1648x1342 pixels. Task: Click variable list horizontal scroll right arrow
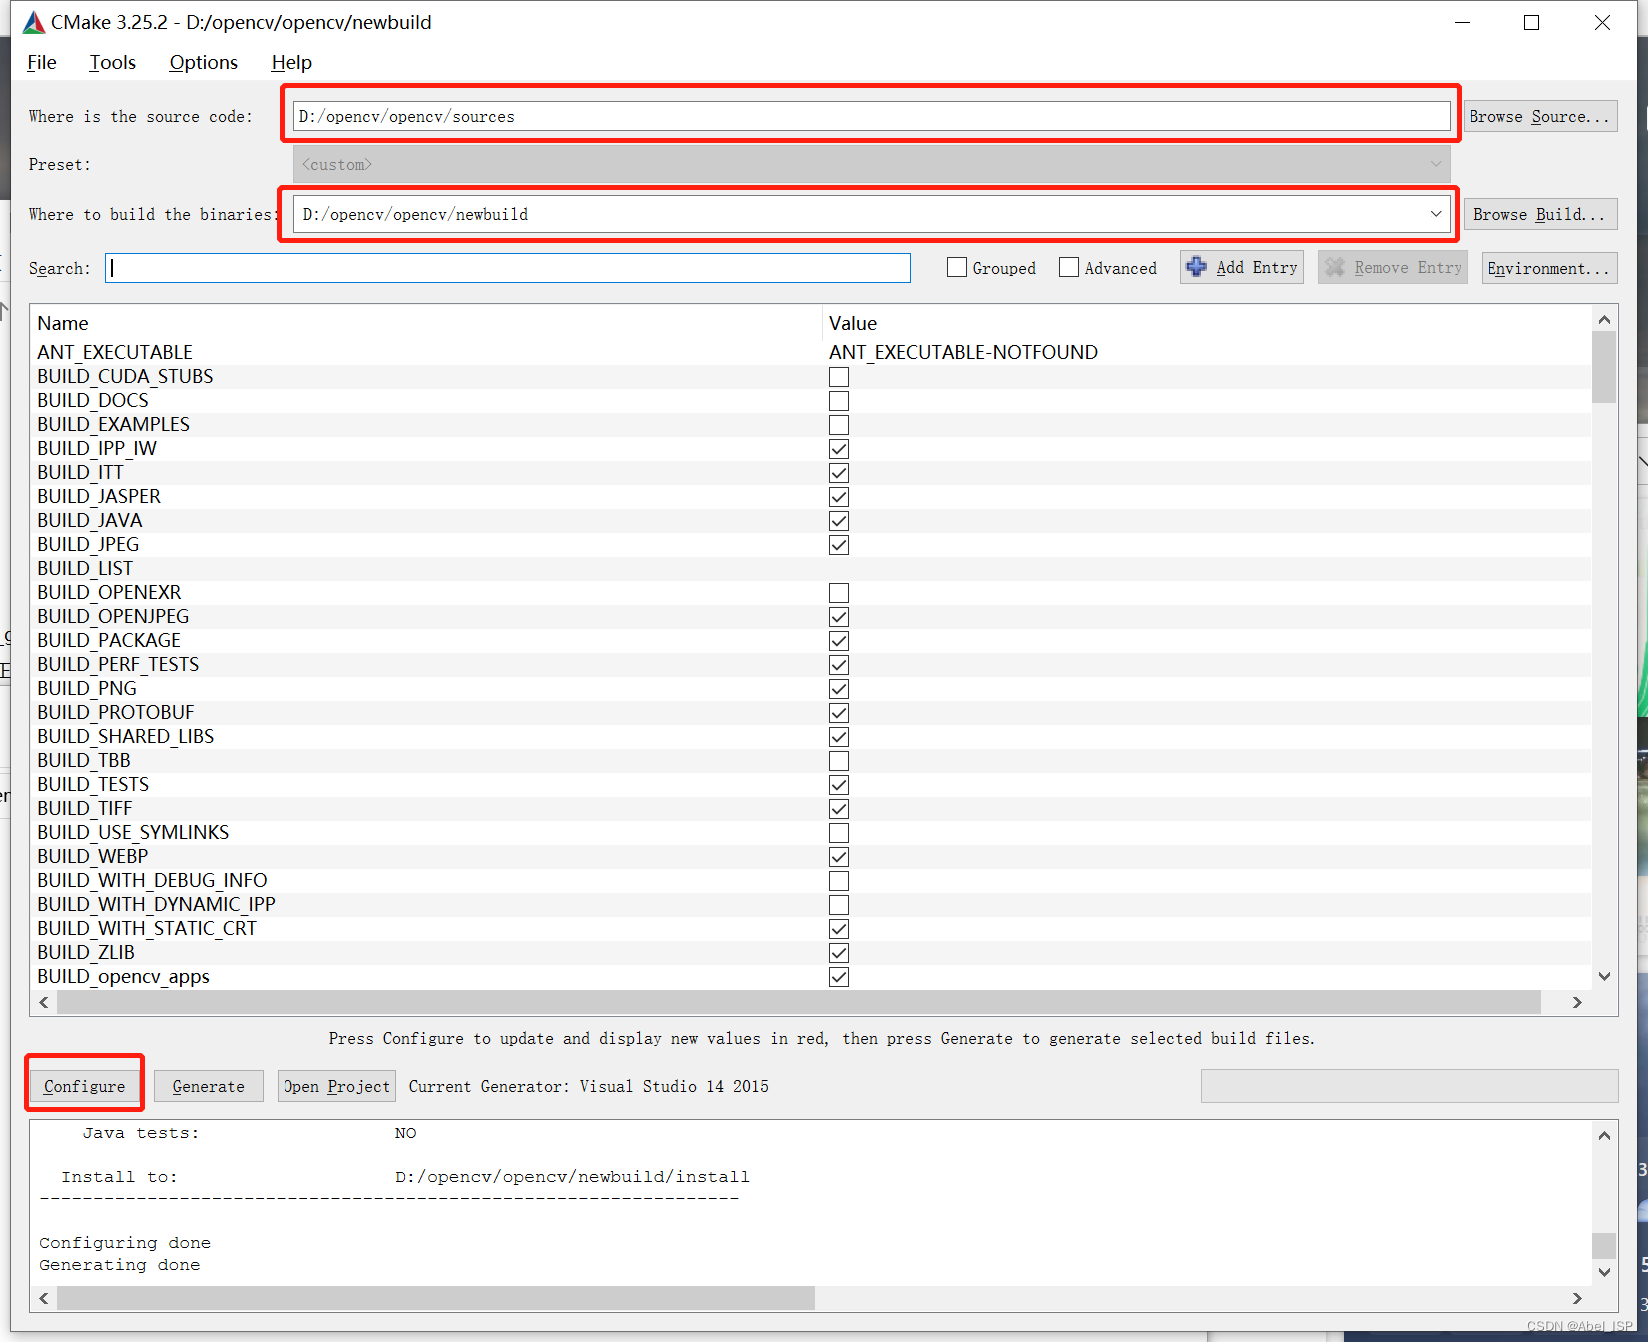click(x=1577, y=1002)
